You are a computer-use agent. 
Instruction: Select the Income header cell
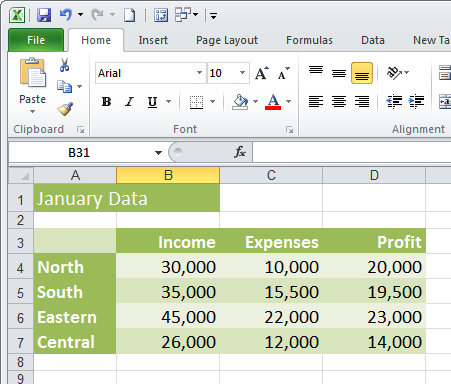coord(168,241)
